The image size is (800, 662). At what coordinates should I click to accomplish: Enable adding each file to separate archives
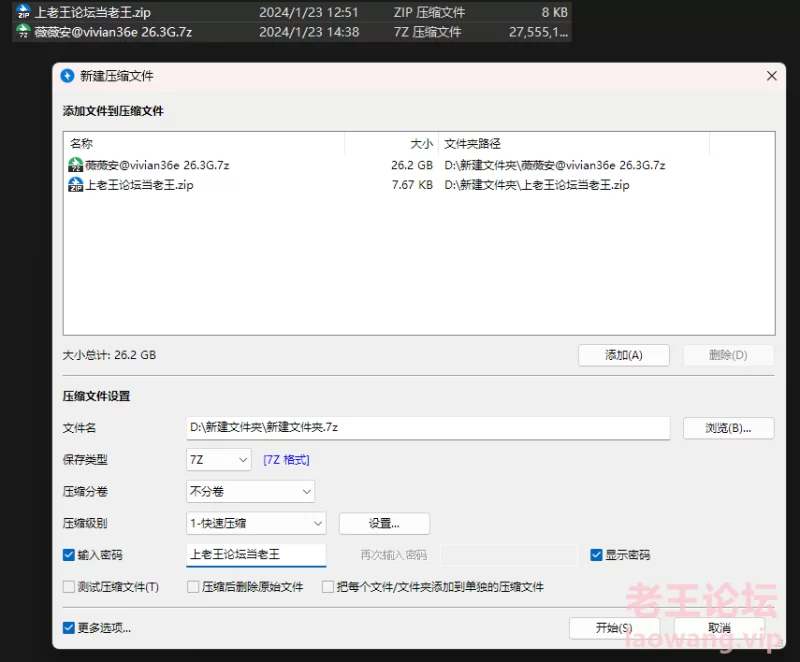click(x=327, y=587)
